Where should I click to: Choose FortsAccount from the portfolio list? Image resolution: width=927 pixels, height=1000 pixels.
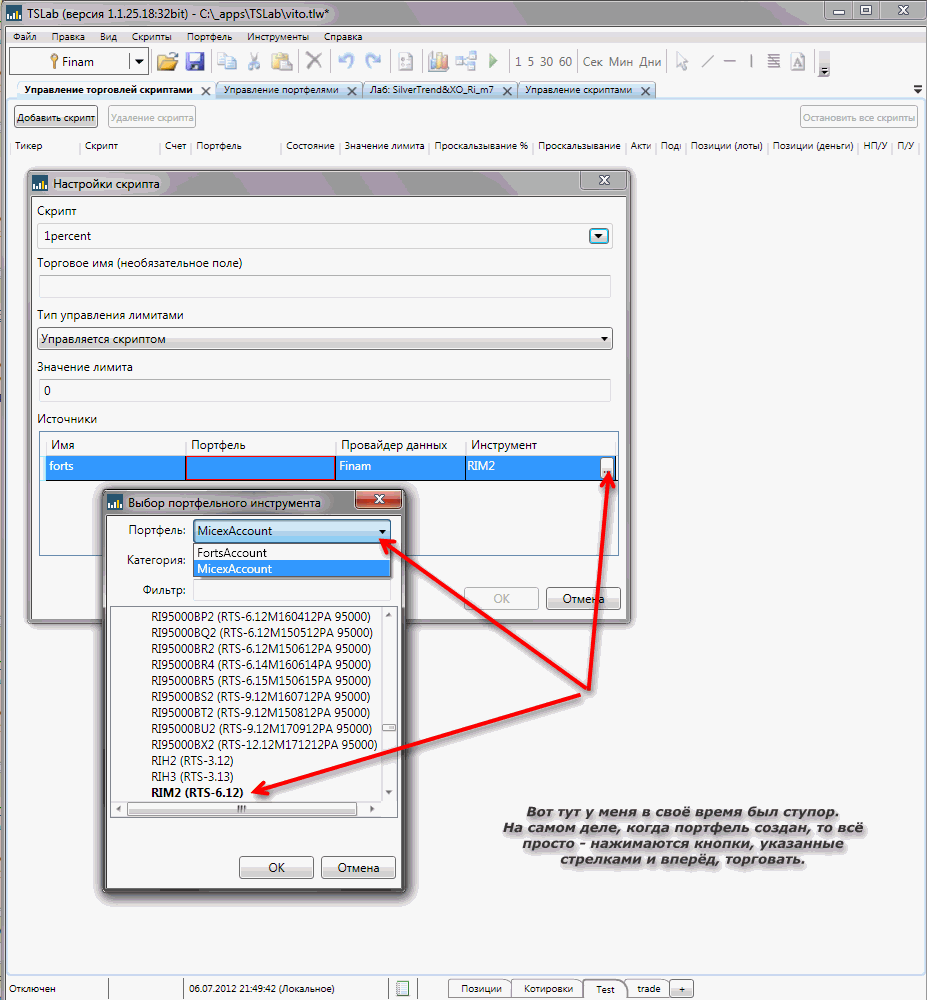[x=232, y=553]
